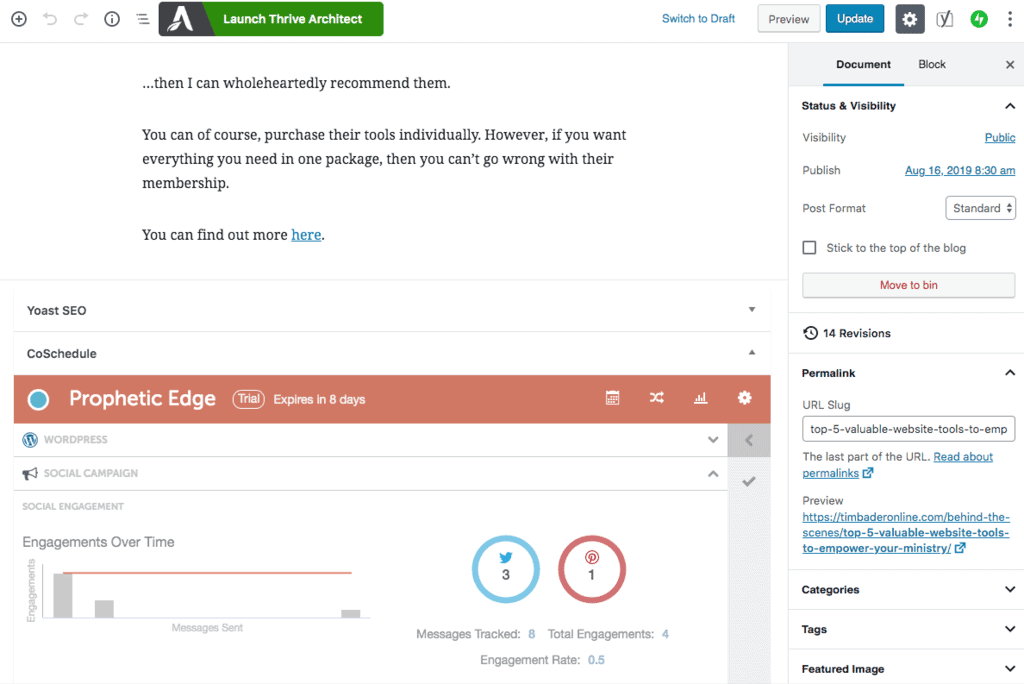Open the CoSchedule calendar icon

613,398
